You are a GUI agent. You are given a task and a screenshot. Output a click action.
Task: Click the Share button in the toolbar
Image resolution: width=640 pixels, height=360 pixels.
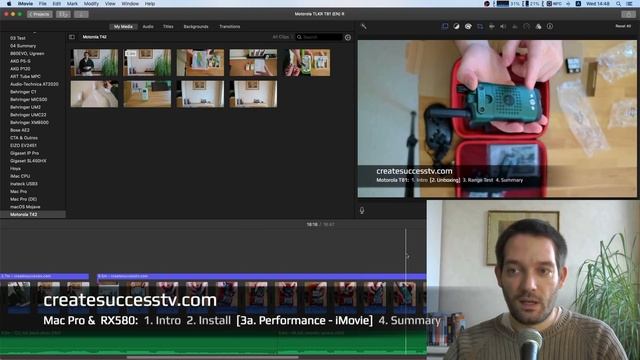[x=628, y=14]
